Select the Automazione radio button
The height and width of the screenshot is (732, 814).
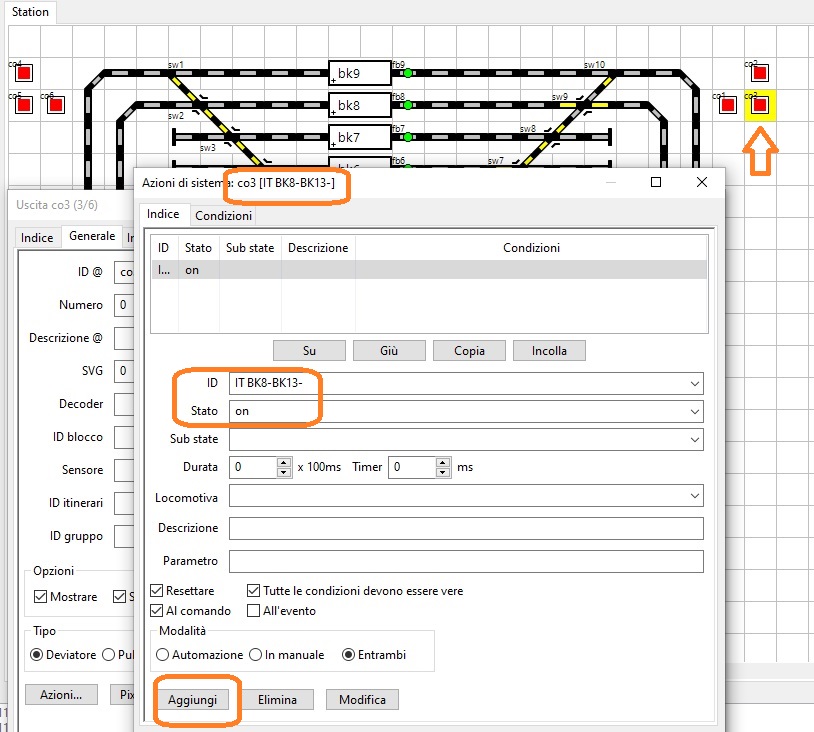163,655
